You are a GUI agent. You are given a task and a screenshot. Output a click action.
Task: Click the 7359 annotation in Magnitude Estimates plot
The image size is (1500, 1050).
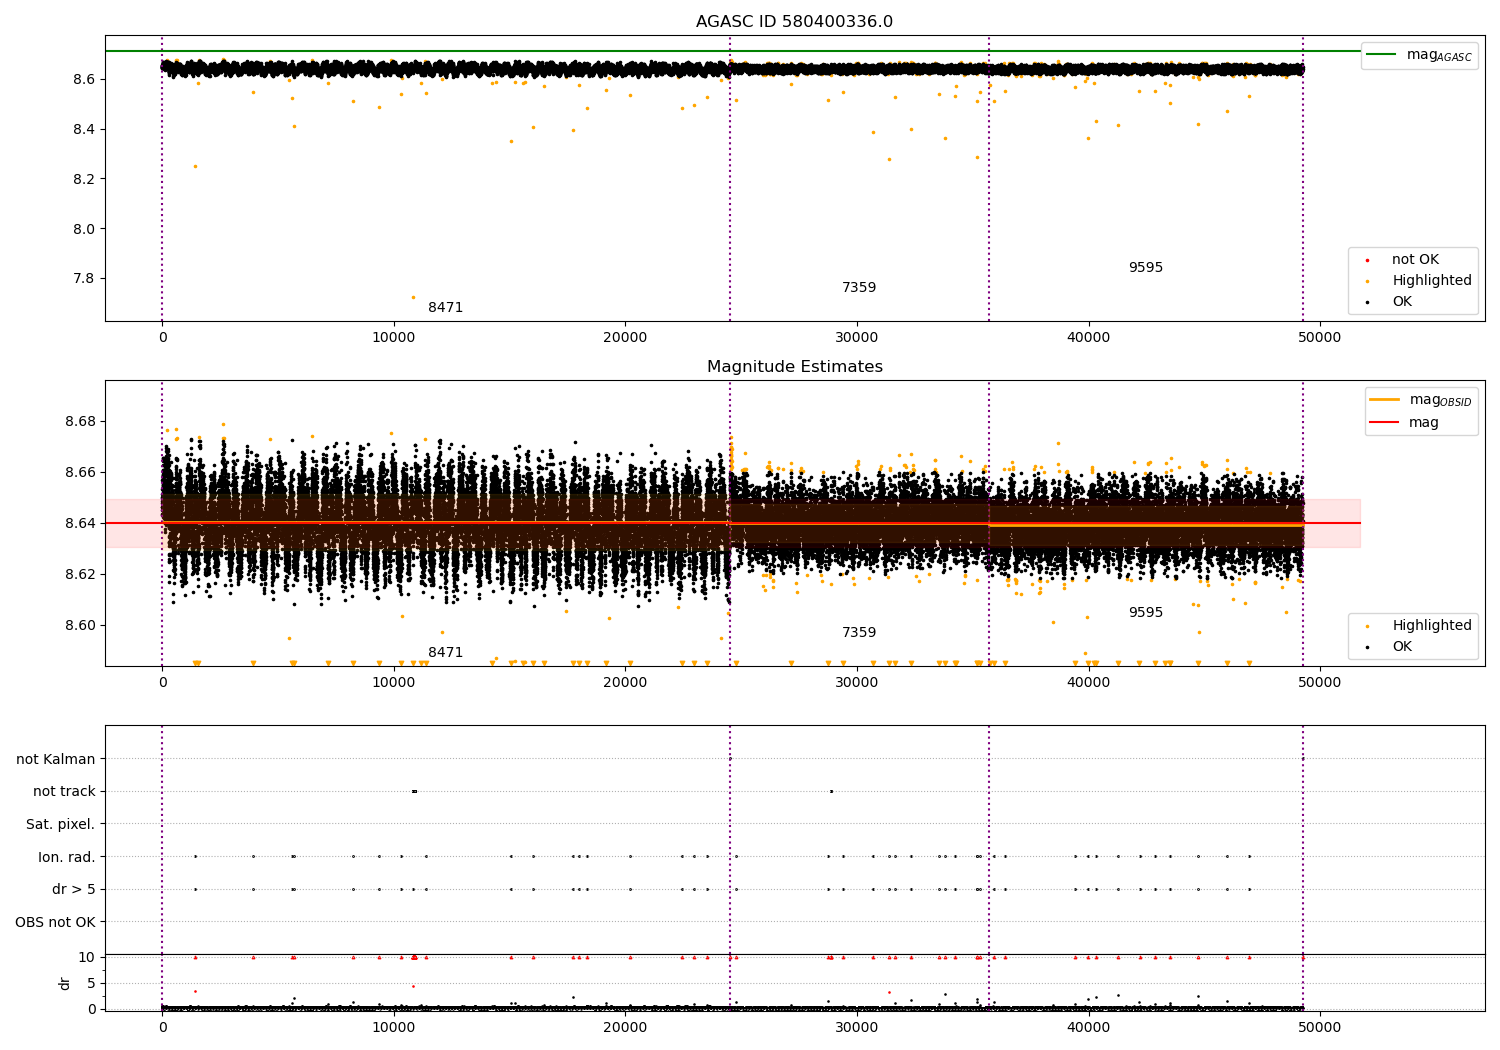click(859, 633)
